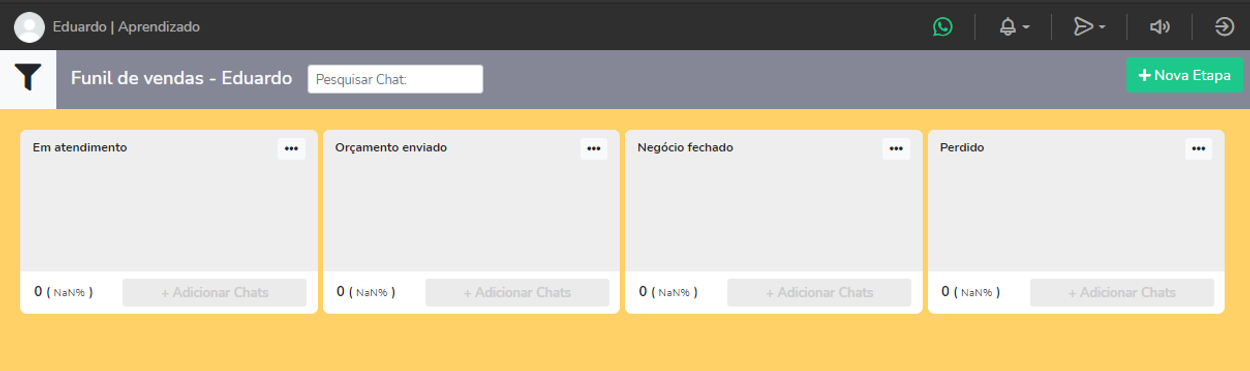Click Adicionar Chats in Orçamento enviado
1250x371 pixels.
point(517,292)
